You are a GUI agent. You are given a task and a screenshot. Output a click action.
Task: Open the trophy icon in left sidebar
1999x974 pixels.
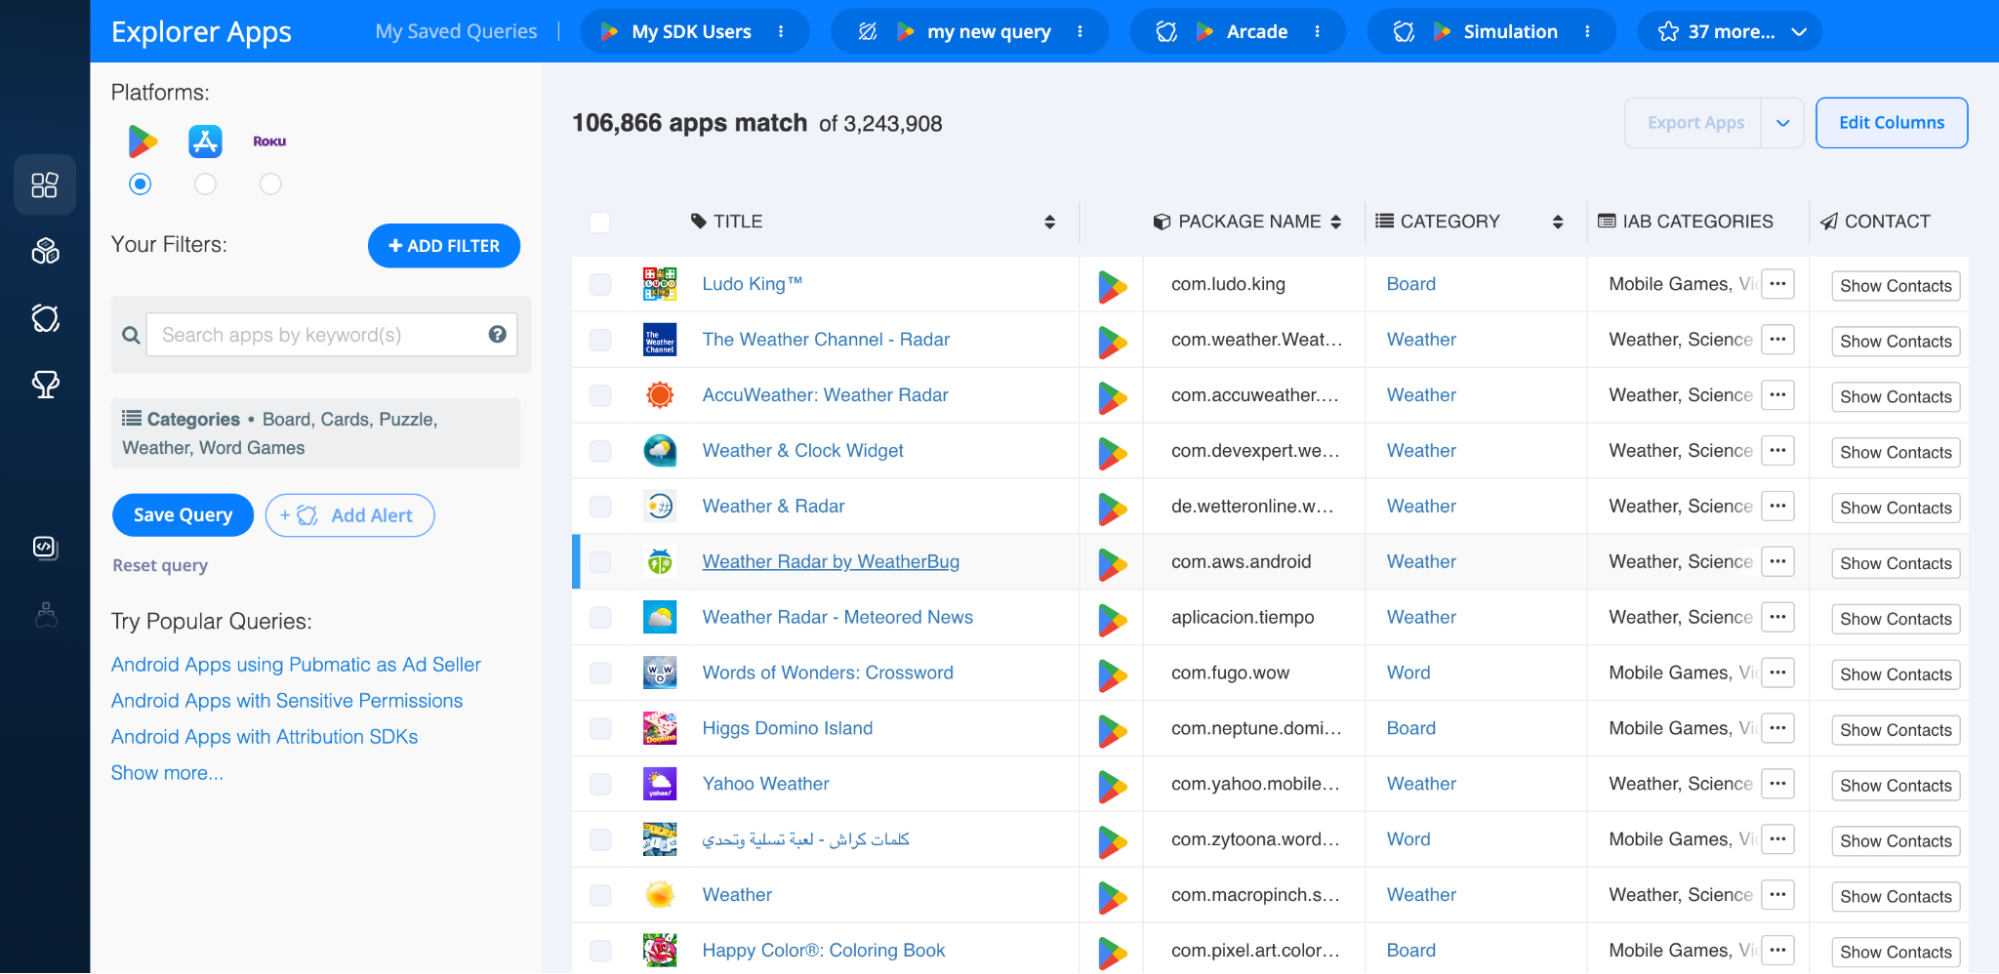tap(45, 384)
